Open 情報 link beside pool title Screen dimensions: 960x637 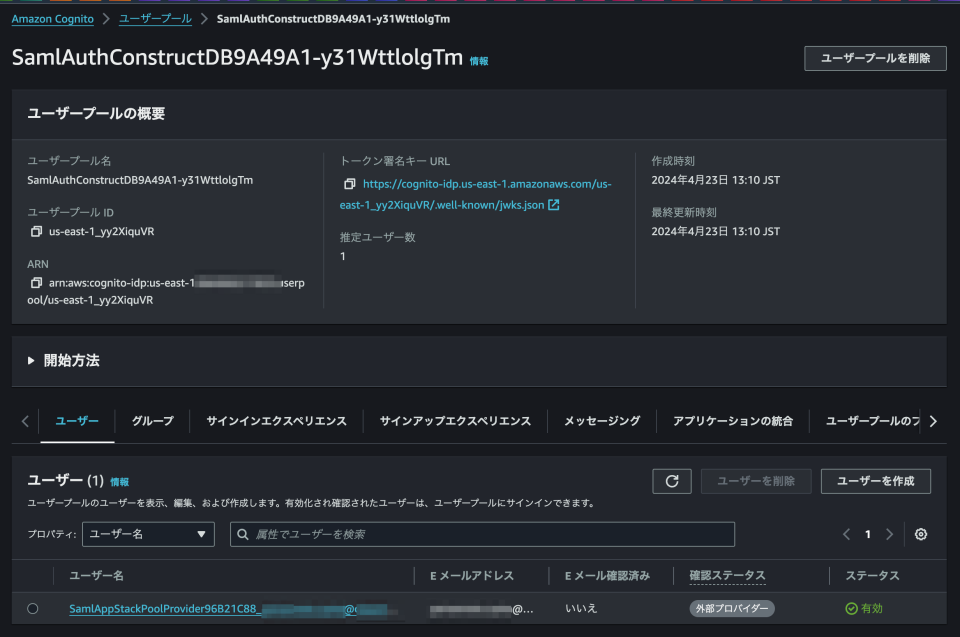coord(479,61)
